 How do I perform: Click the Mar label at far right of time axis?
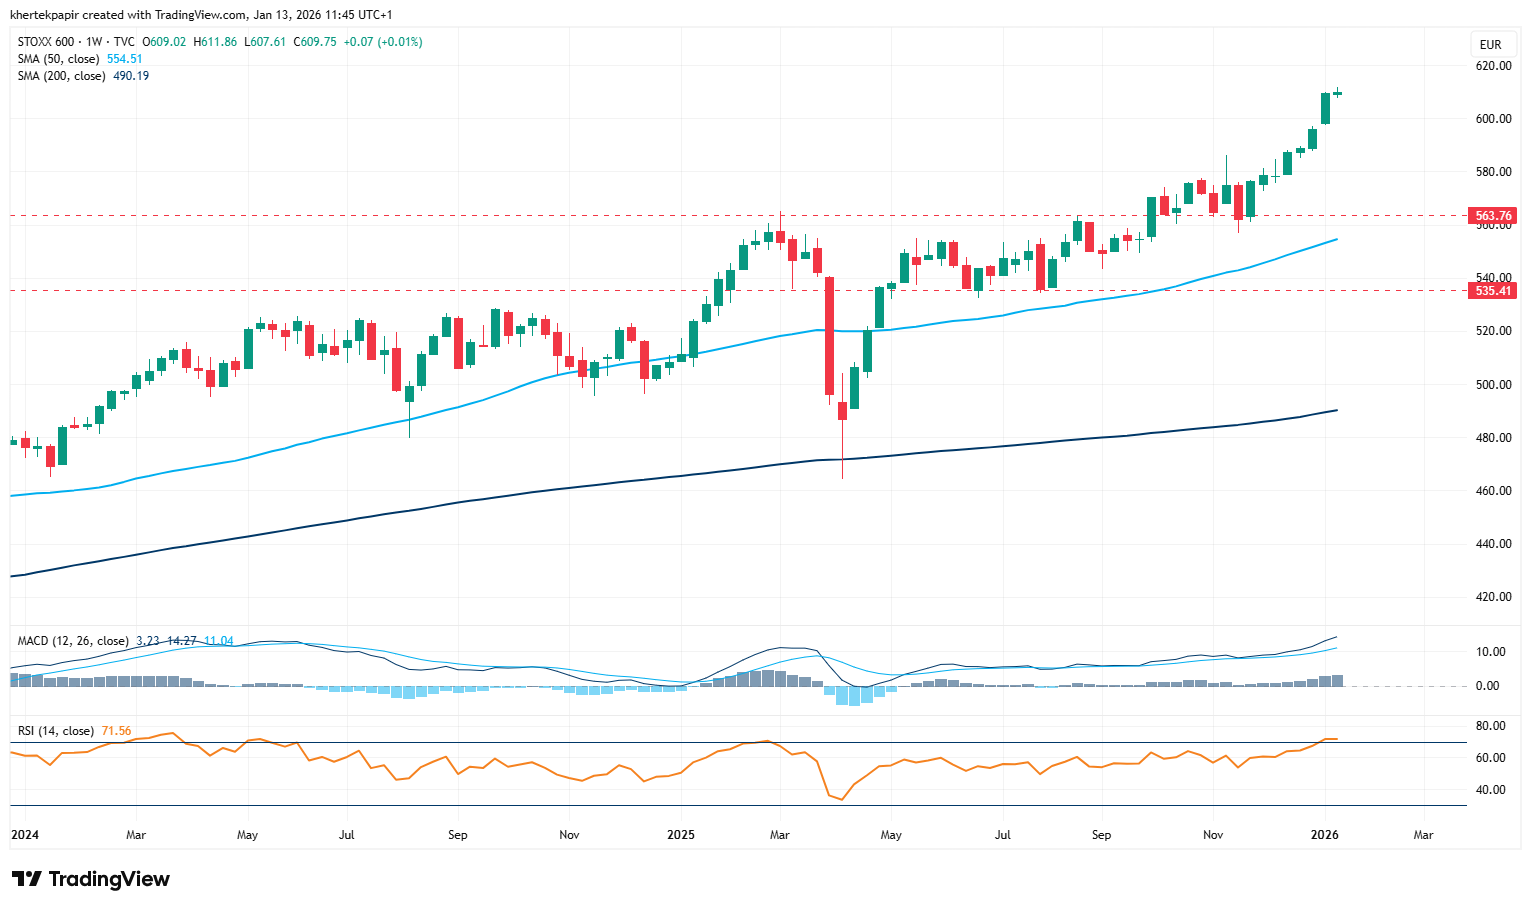1423,835
